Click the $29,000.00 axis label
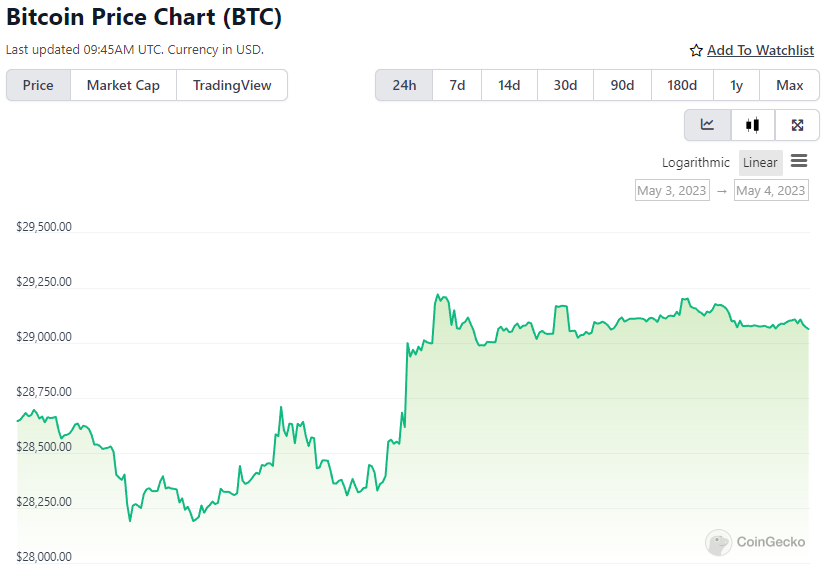The width and height of the screenshot is (824, 577). (x=44, y=337)
